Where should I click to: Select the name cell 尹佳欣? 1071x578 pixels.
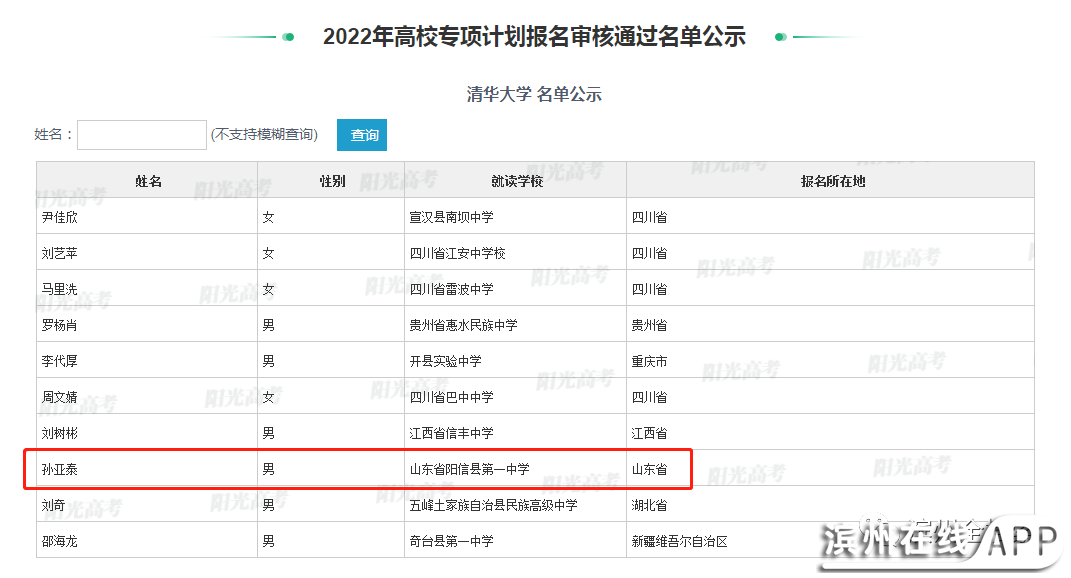60,217
